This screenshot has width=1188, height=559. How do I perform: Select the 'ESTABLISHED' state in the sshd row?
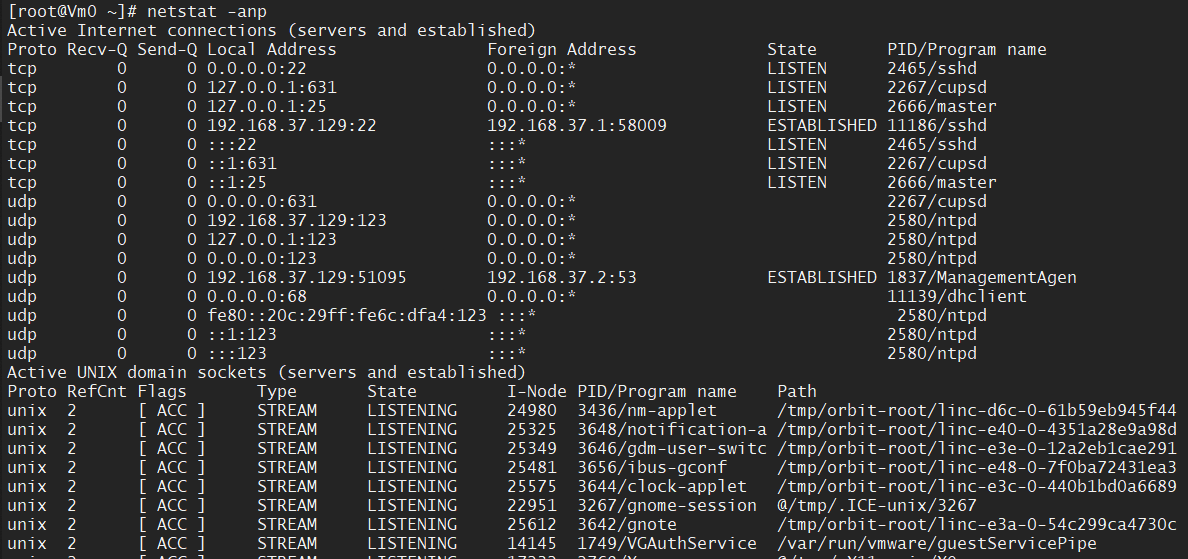tap(822, 125)
